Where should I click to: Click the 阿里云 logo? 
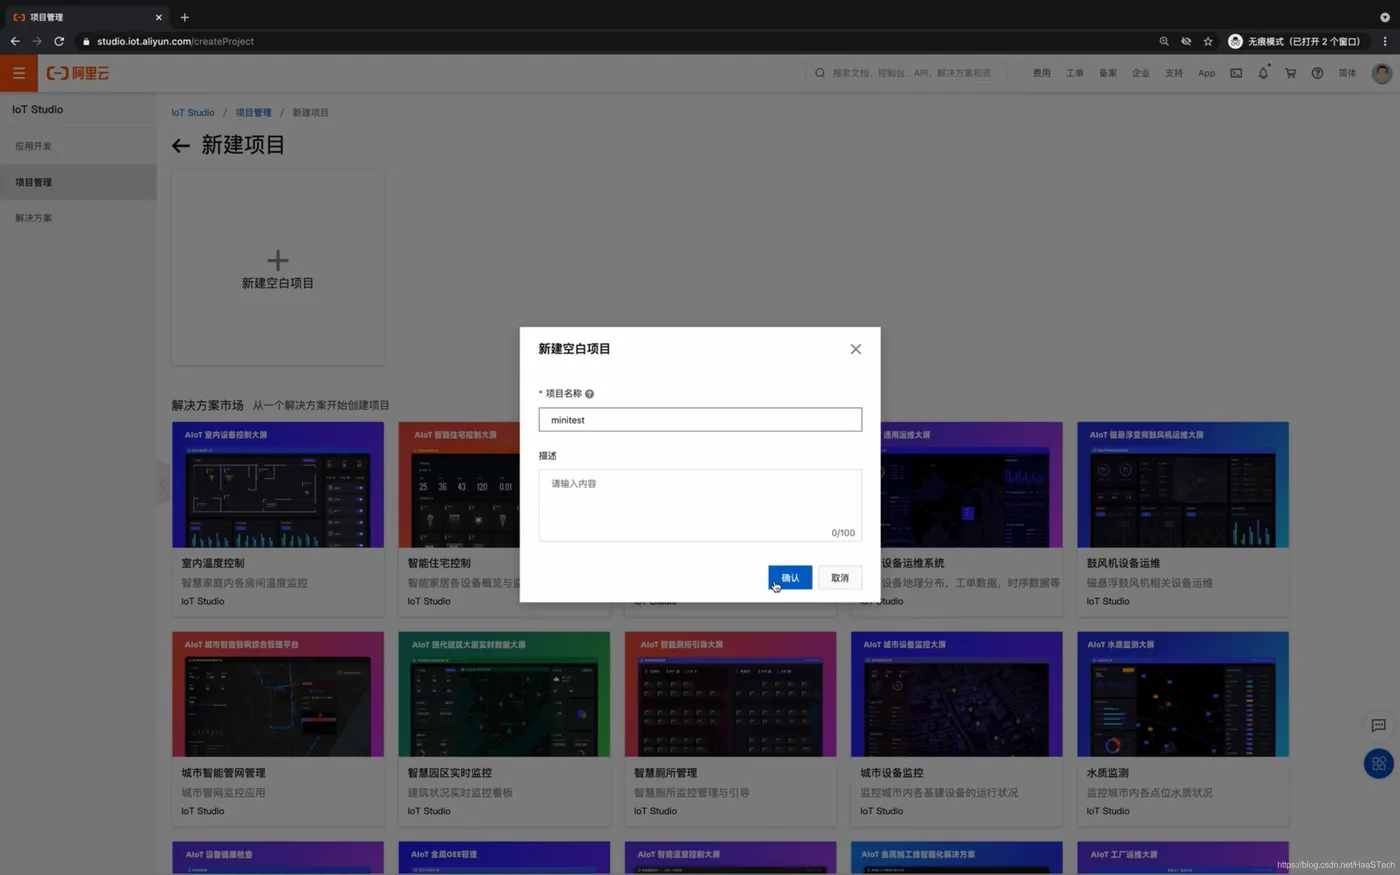(x=78, y=73)
